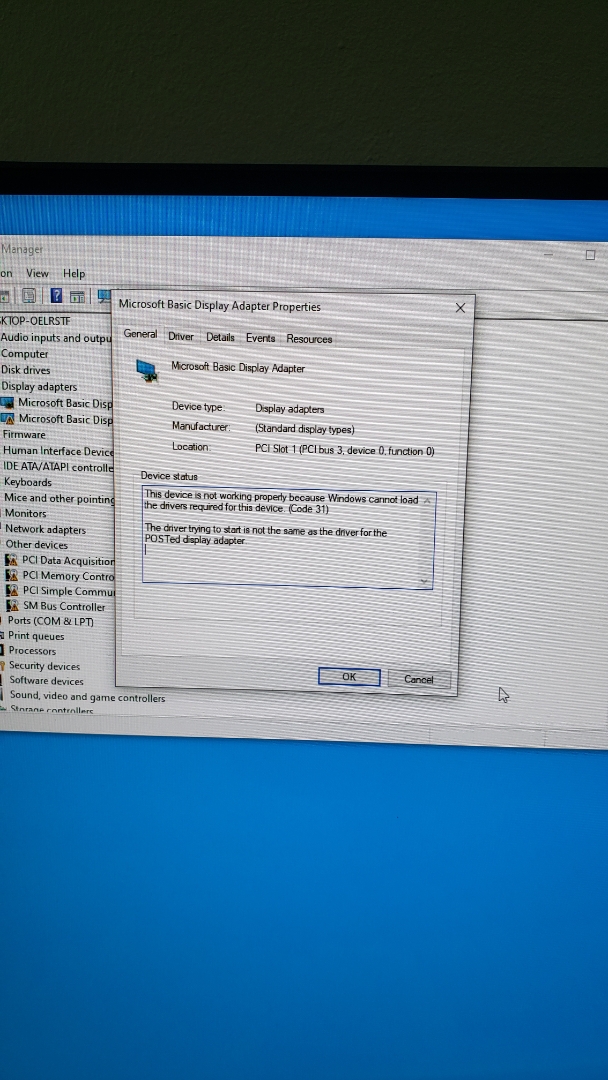Image resolution: width=608 pixels, height=1080 pixels.
Task: Click the Device status scrollbar down arrow
Action: tap(425, 582)
